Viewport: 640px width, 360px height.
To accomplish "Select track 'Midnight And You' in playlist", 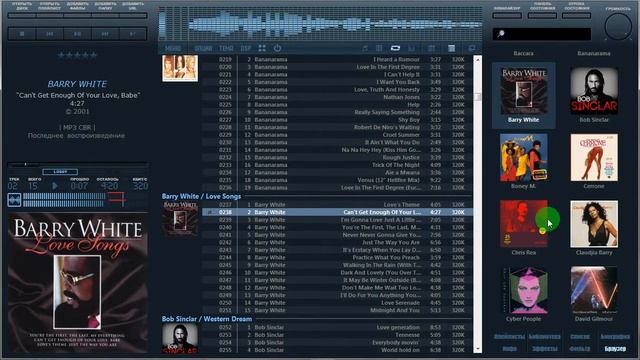I will point(337,310).
